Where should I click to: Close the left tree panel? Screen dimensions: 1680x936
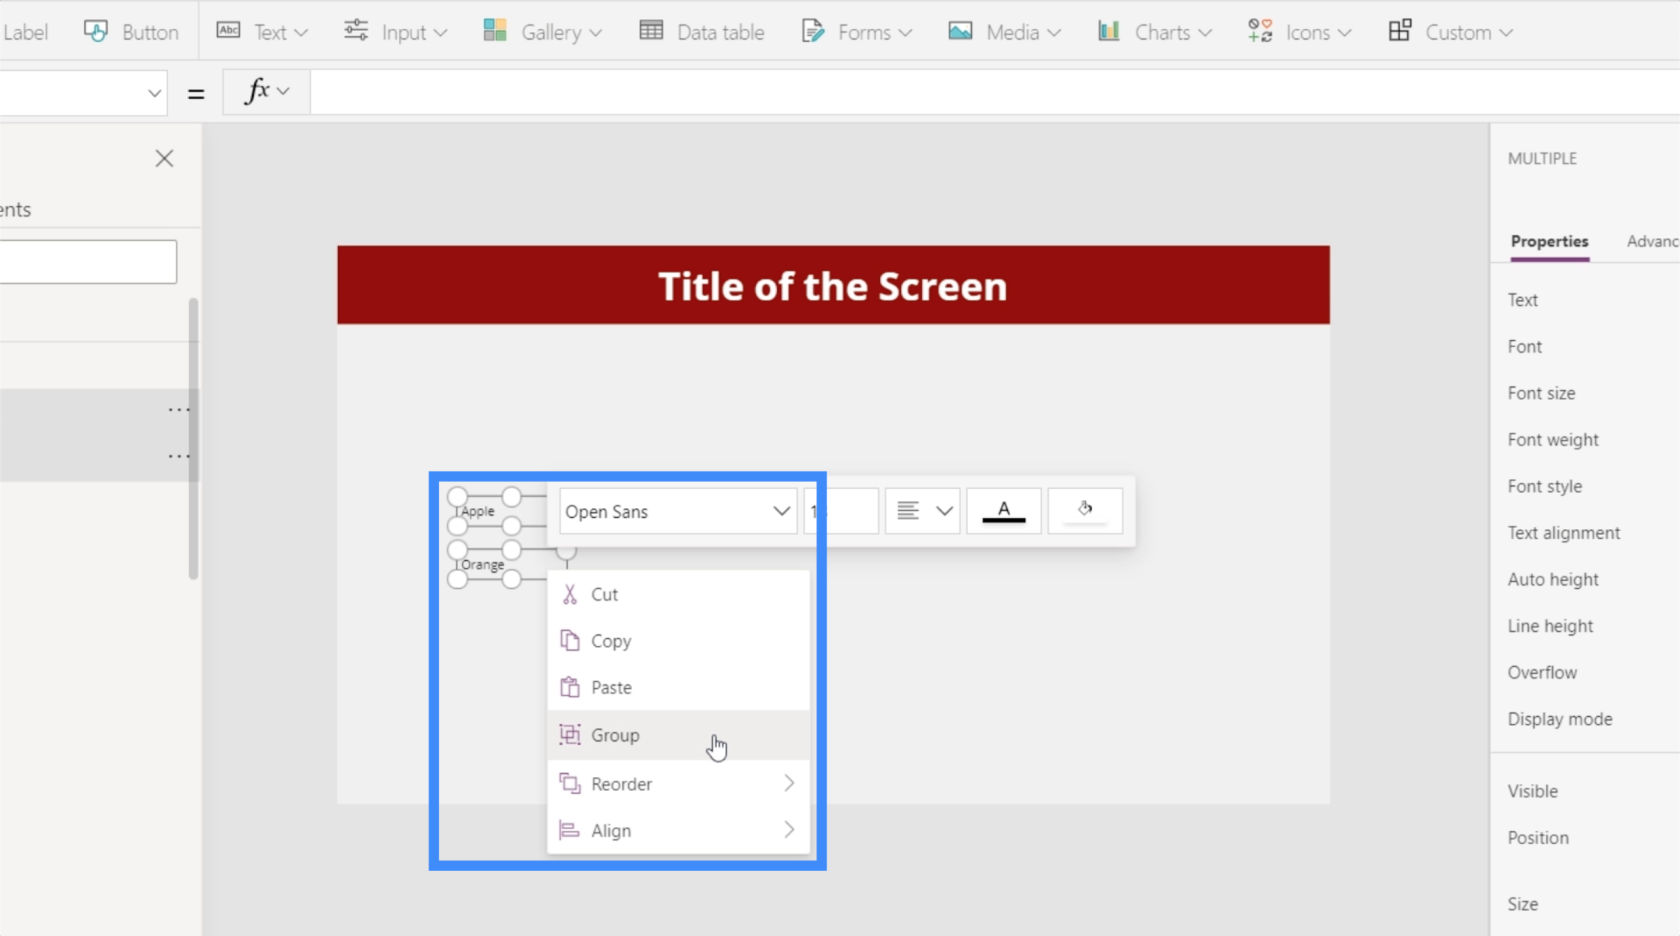tap(165, 158)
